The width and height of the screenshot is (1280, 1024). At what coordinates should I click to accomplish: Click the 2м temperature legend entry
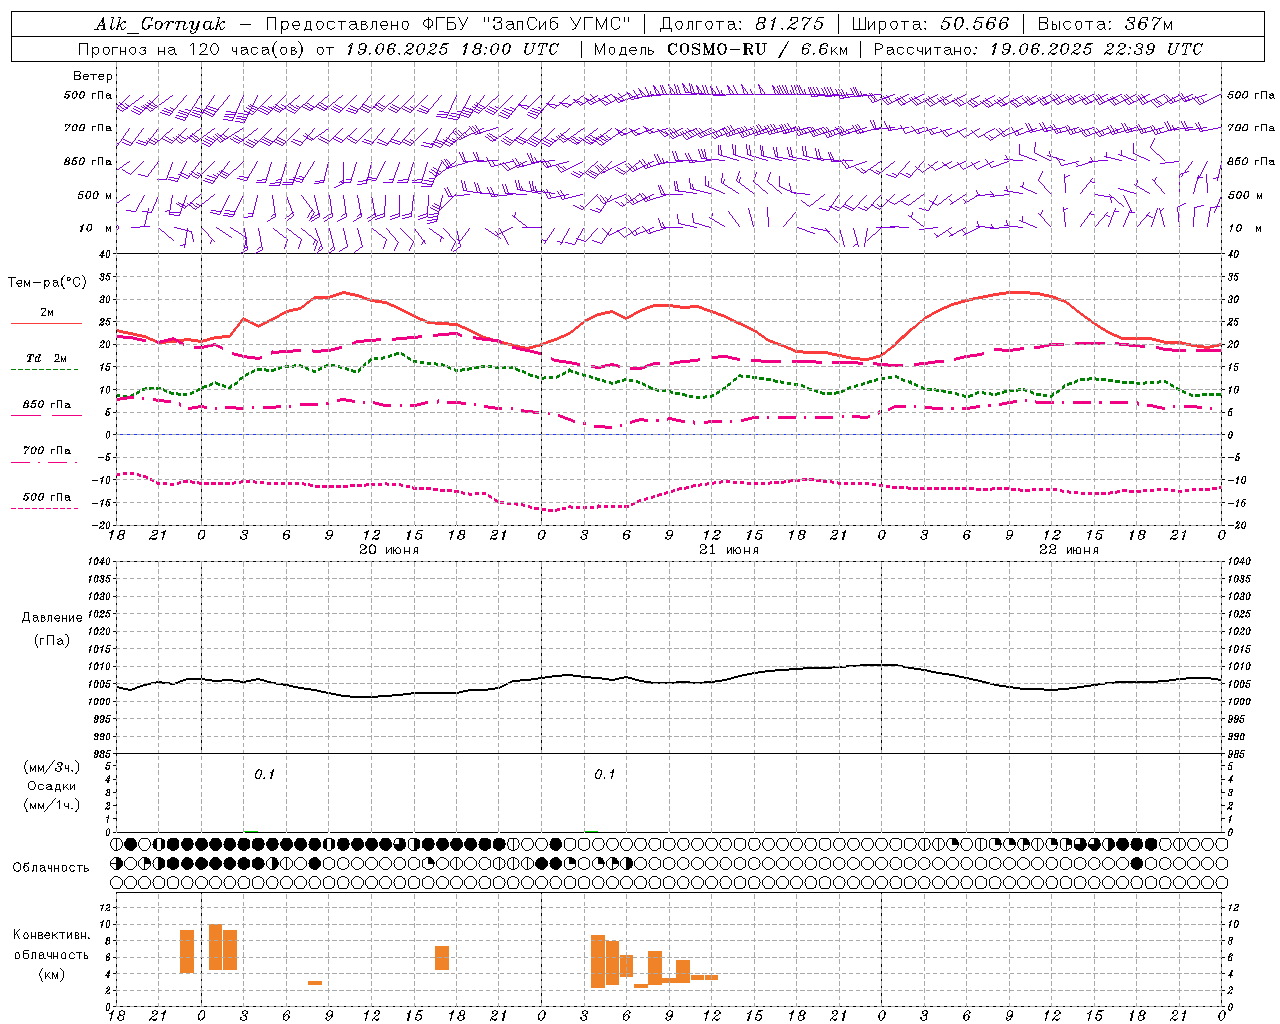pos(47,313)
